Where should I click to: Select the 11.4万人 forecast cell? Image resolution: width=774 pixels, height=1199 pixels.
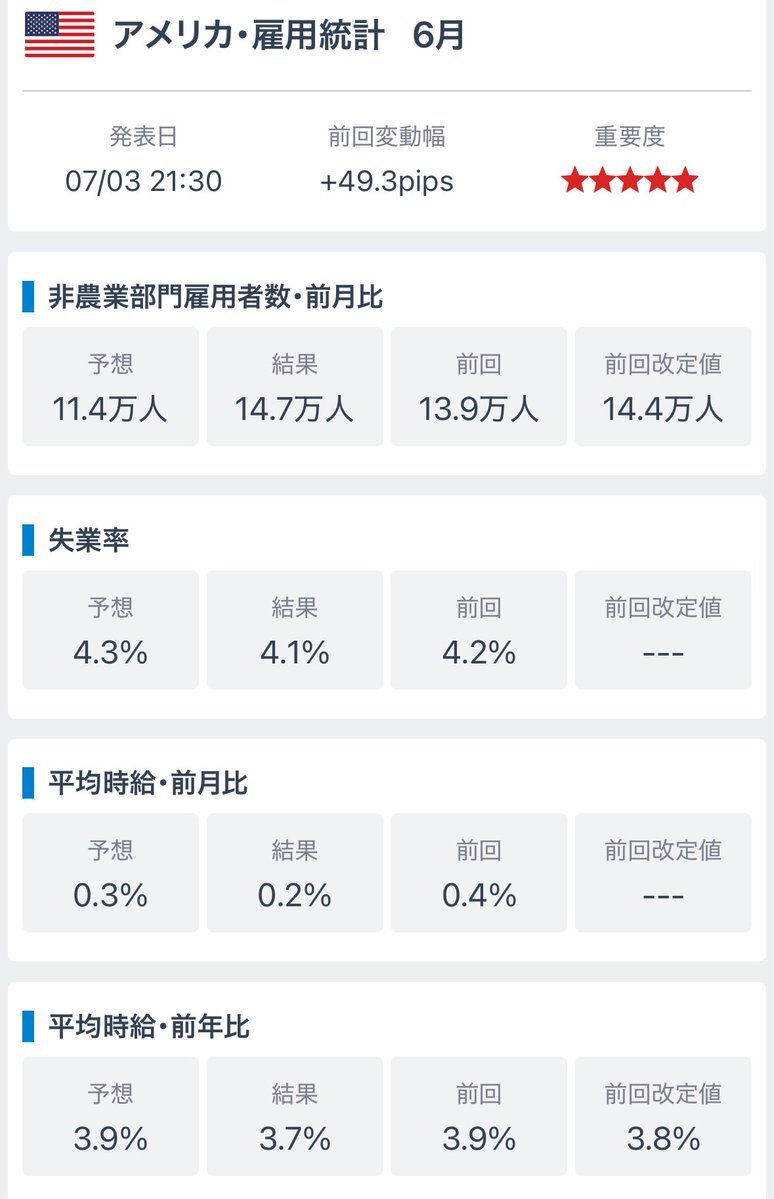click(x=110, y=386)
